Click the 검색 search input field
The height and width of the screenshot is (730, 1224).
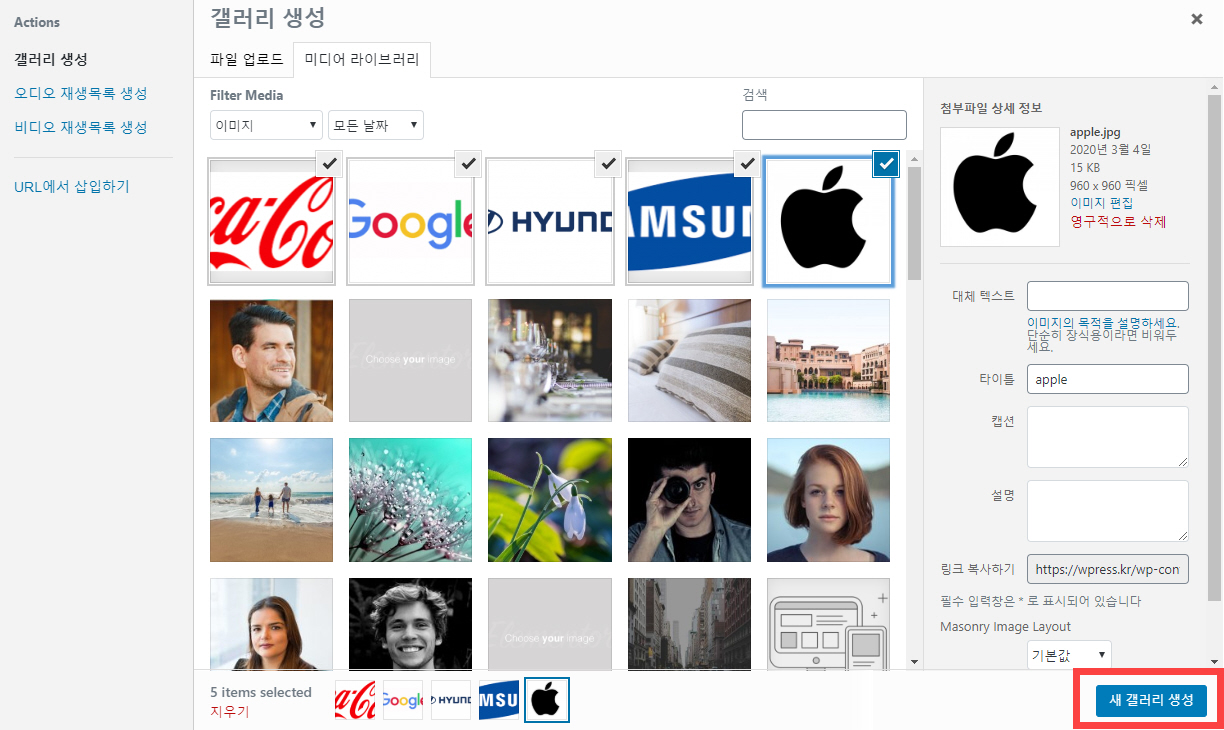pyautogui.click(x=823, y=124)
